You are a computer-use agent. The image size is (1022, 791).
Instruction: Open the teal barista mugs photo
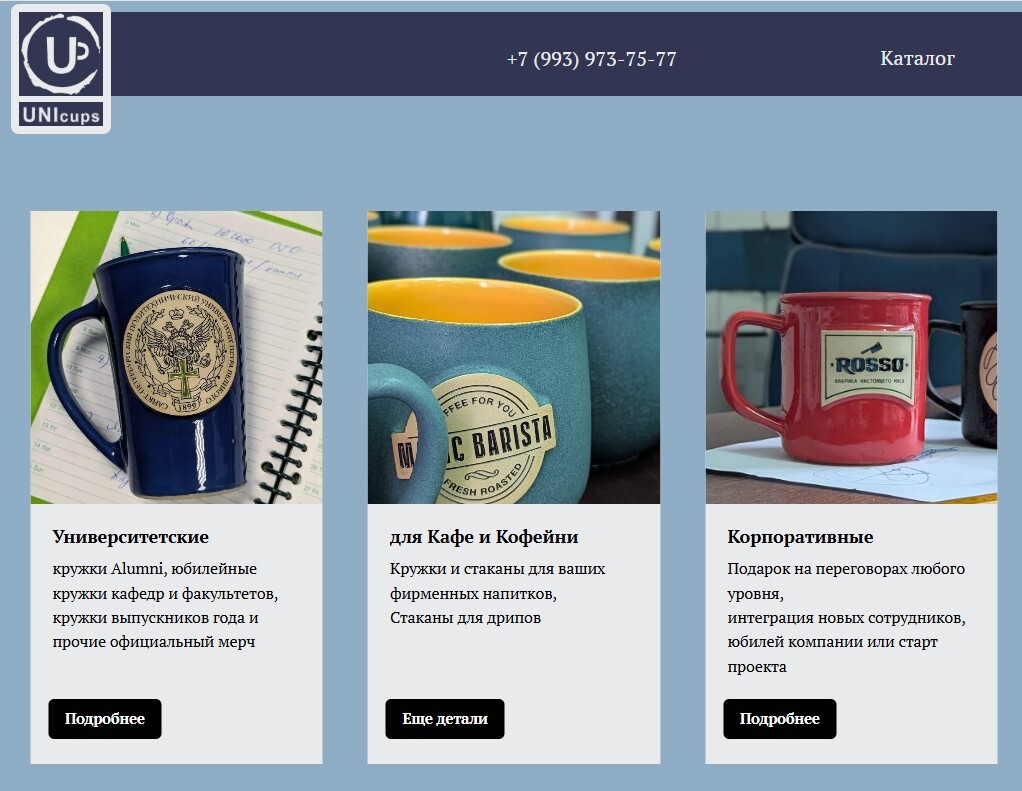click(x=514, y=357)
